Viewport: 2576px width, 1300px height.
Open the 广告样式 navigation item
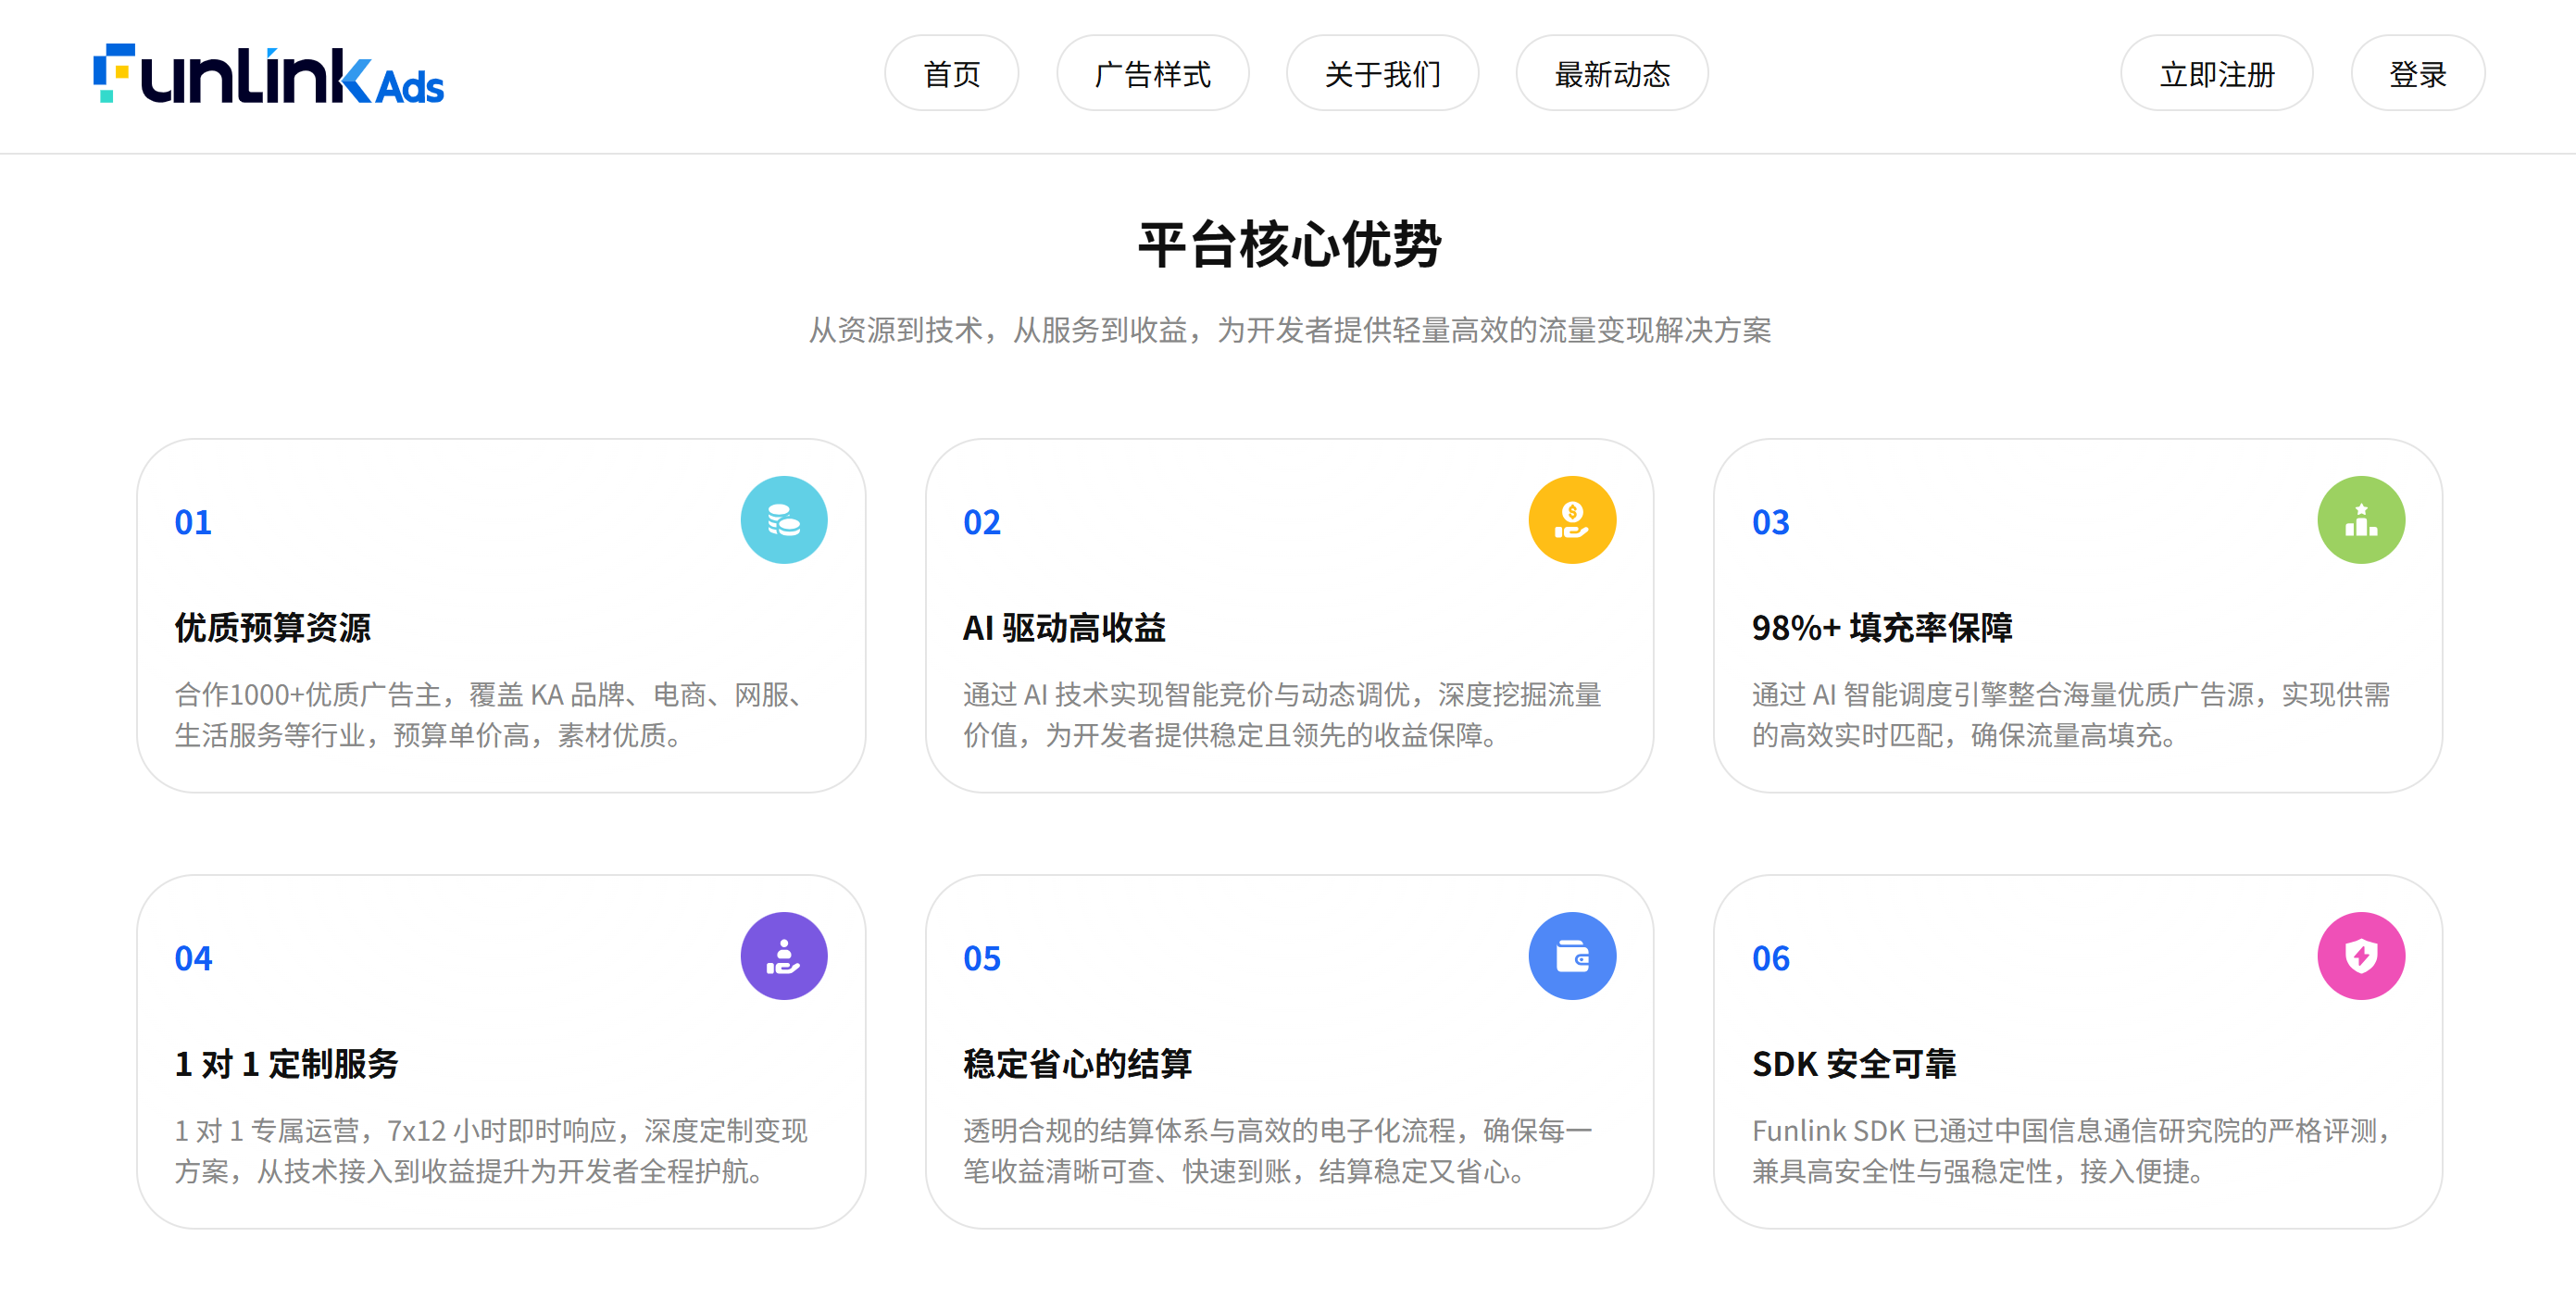coord(1152,74)
